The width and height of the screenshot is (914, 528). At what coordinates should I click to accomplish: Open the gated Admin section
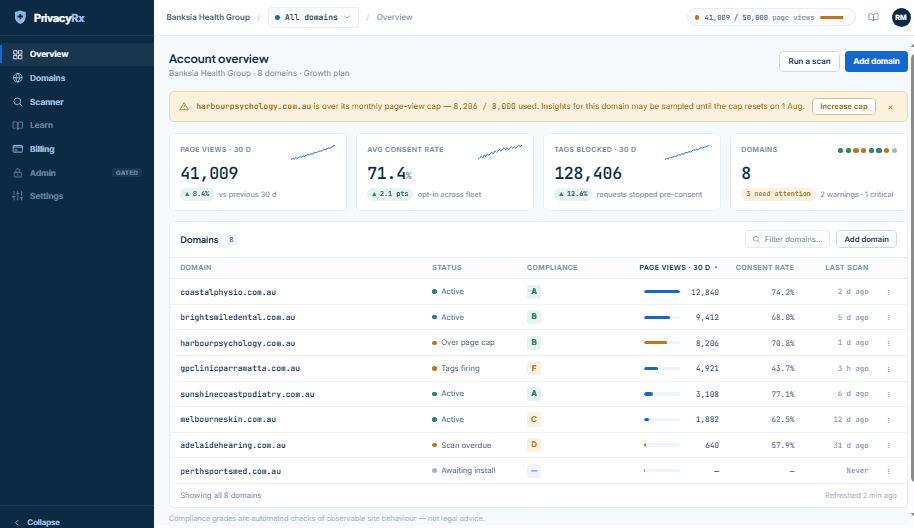point(77,173)
